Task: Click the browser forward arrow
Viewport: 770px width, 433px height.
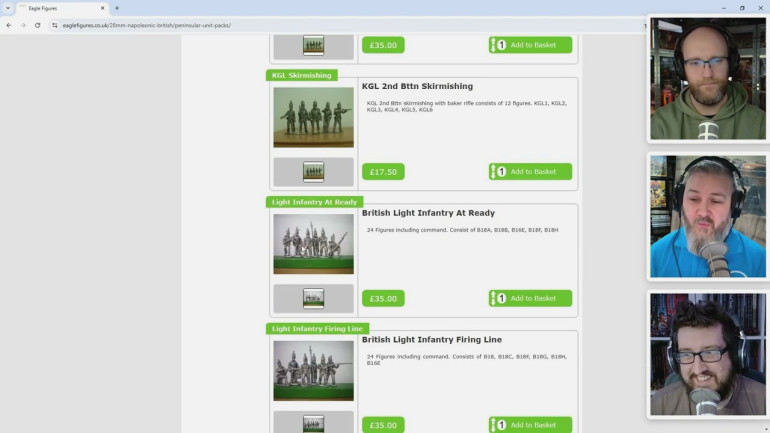Action: 22,25
